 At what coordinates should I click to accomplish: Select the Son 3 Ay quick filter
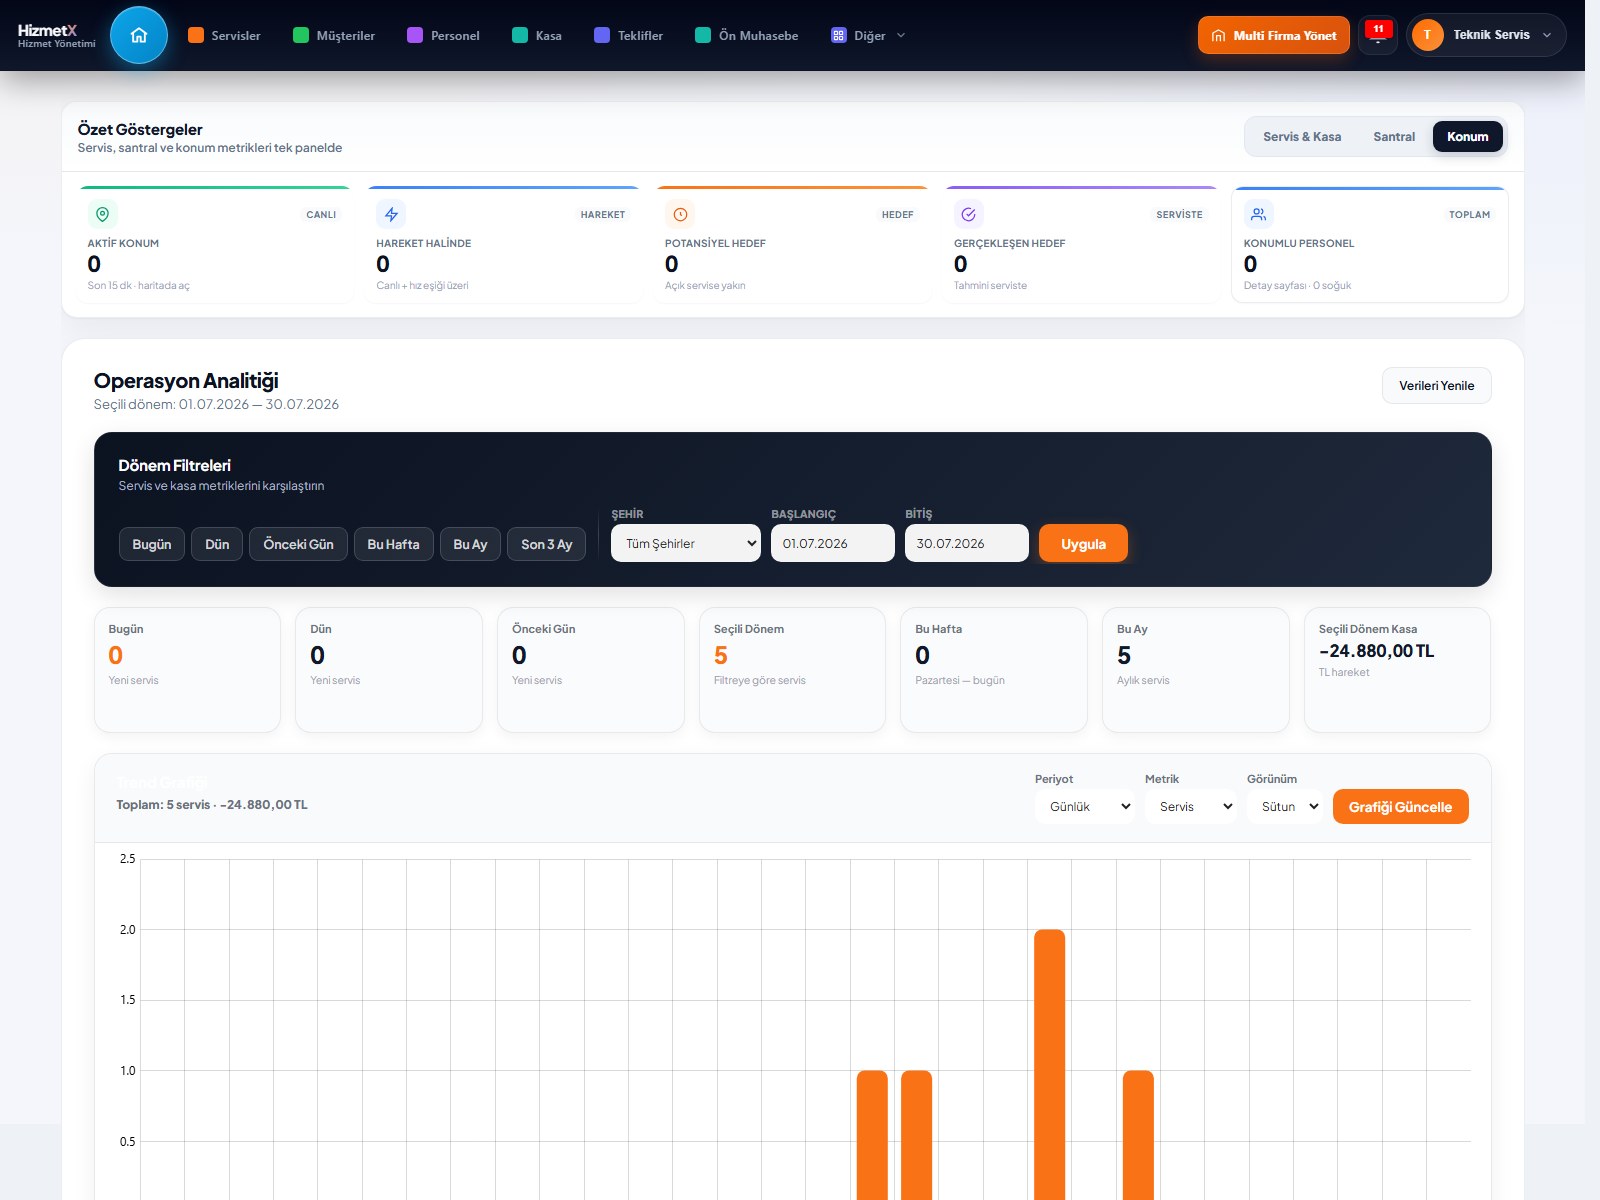click(546, 544)
